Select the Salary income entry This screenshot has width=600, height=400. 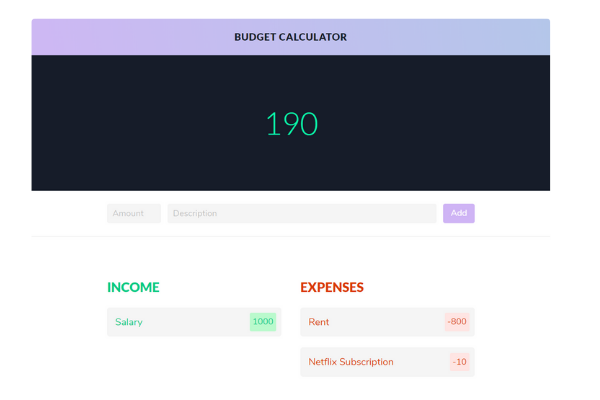coord(194,322)
